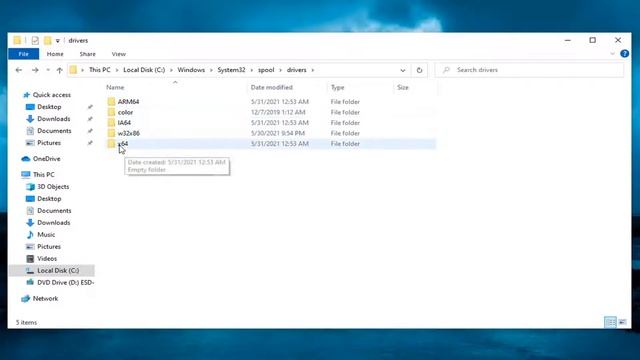Open Videos under This PC
The image size is (640, 360).
click(x=47, y=259)
